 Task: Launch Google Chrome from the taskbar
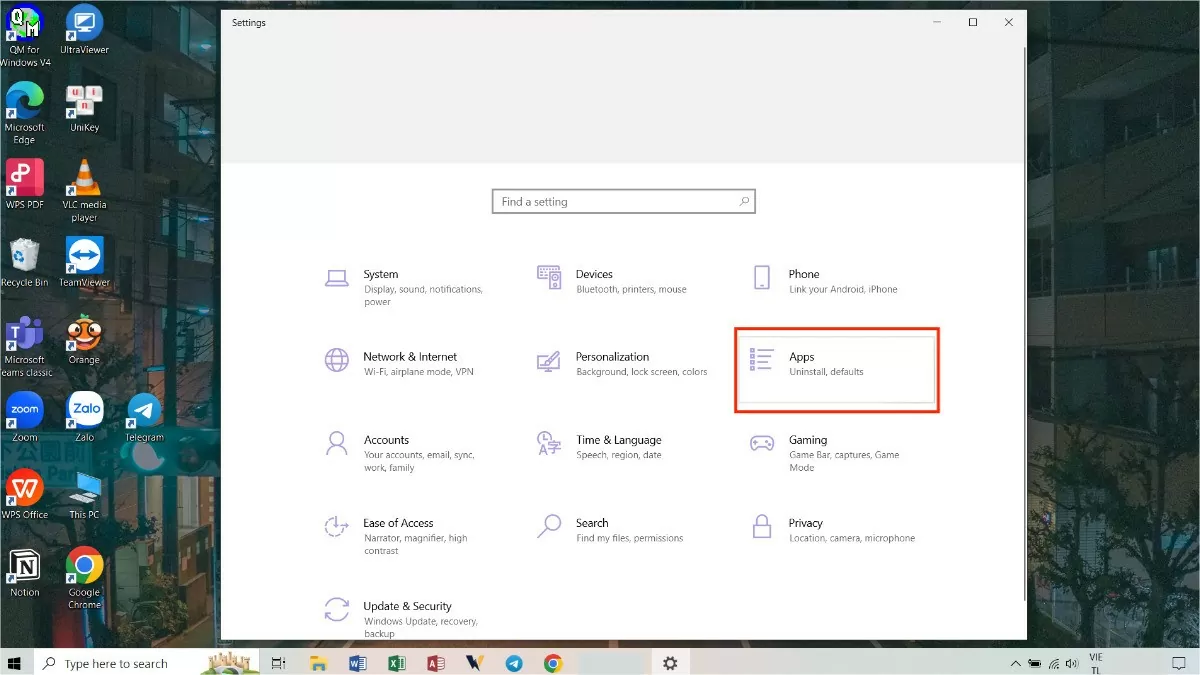(552, 662)
